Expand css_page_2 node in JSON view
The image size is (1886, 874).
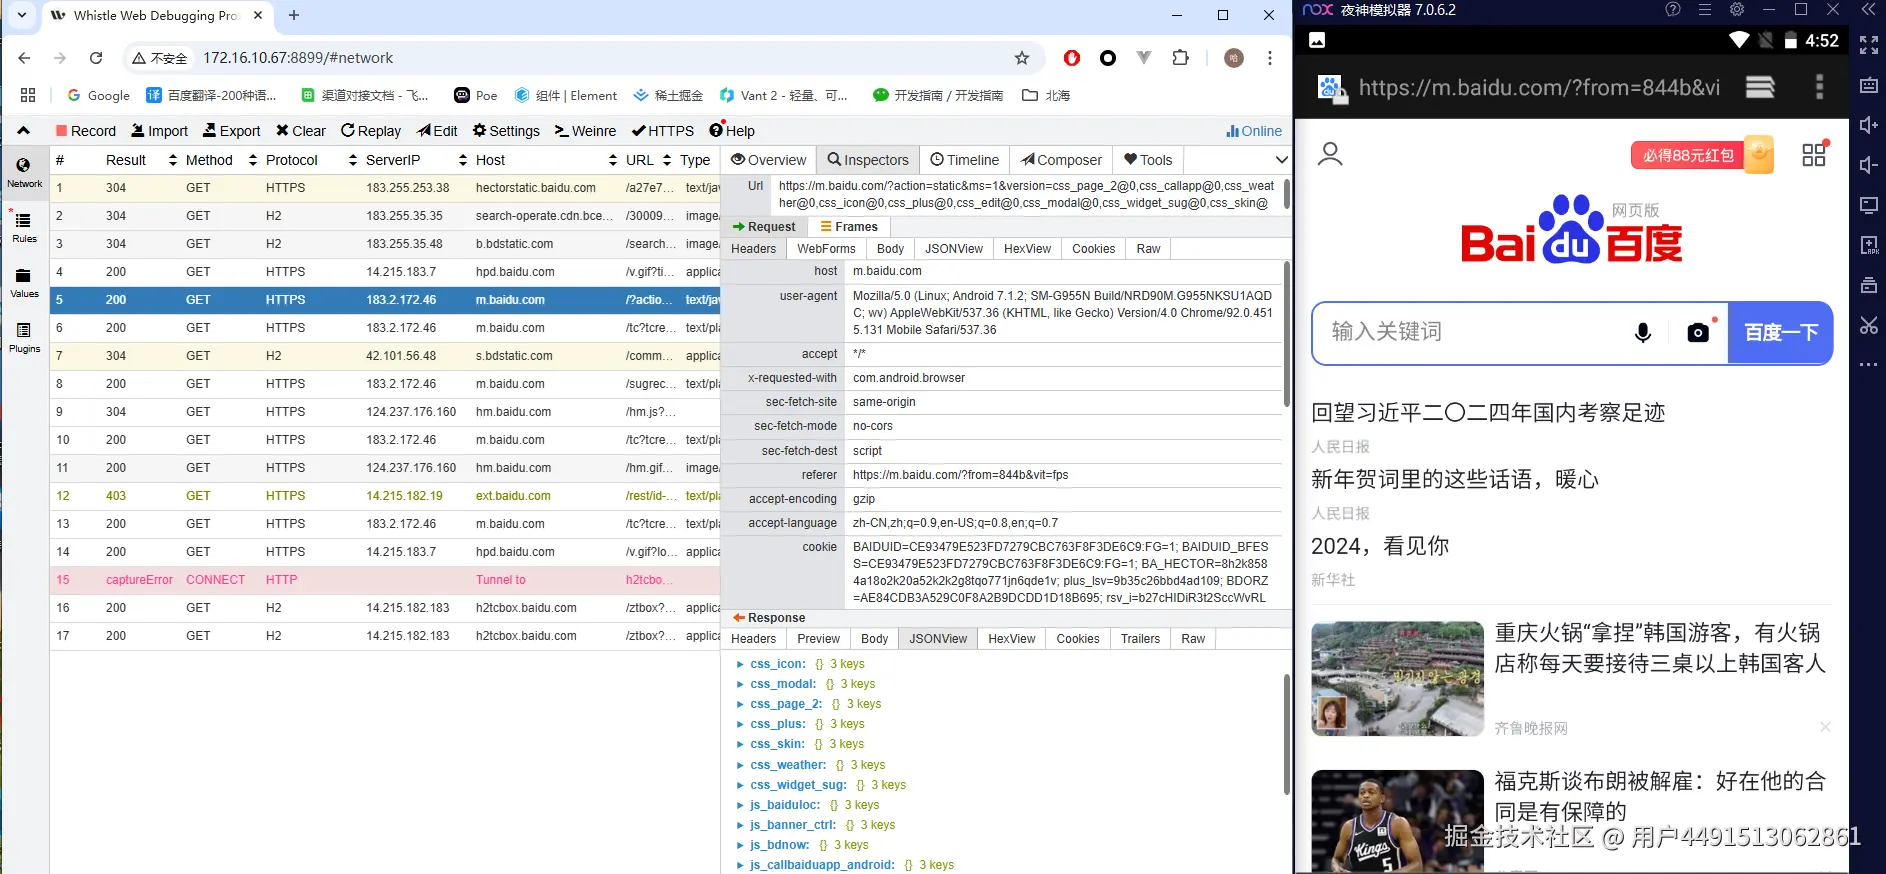click(740, 704)
